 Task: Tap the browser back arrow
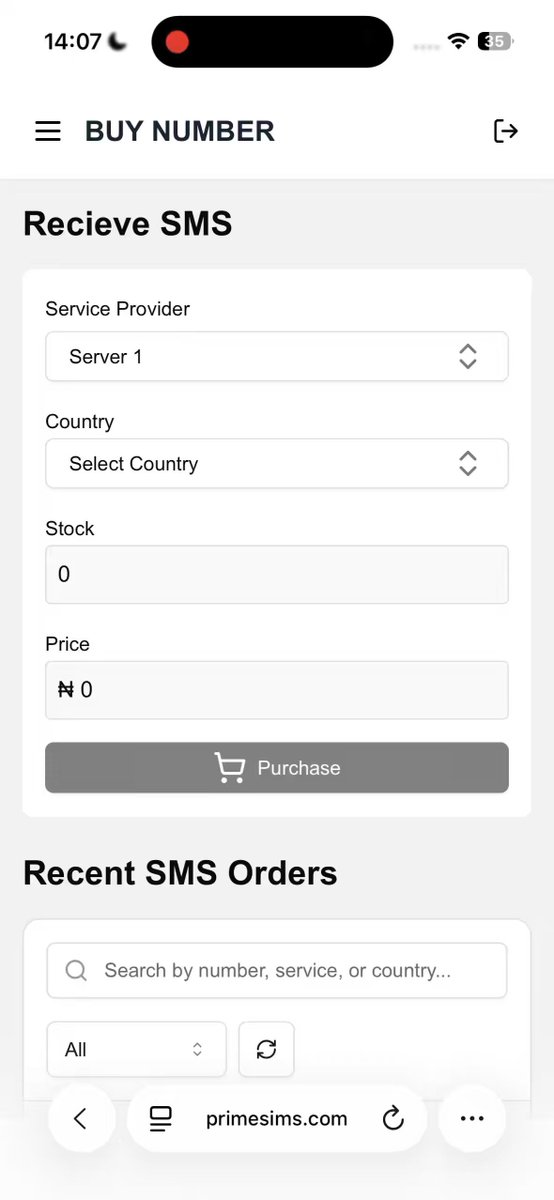(x=81, y=1119)
